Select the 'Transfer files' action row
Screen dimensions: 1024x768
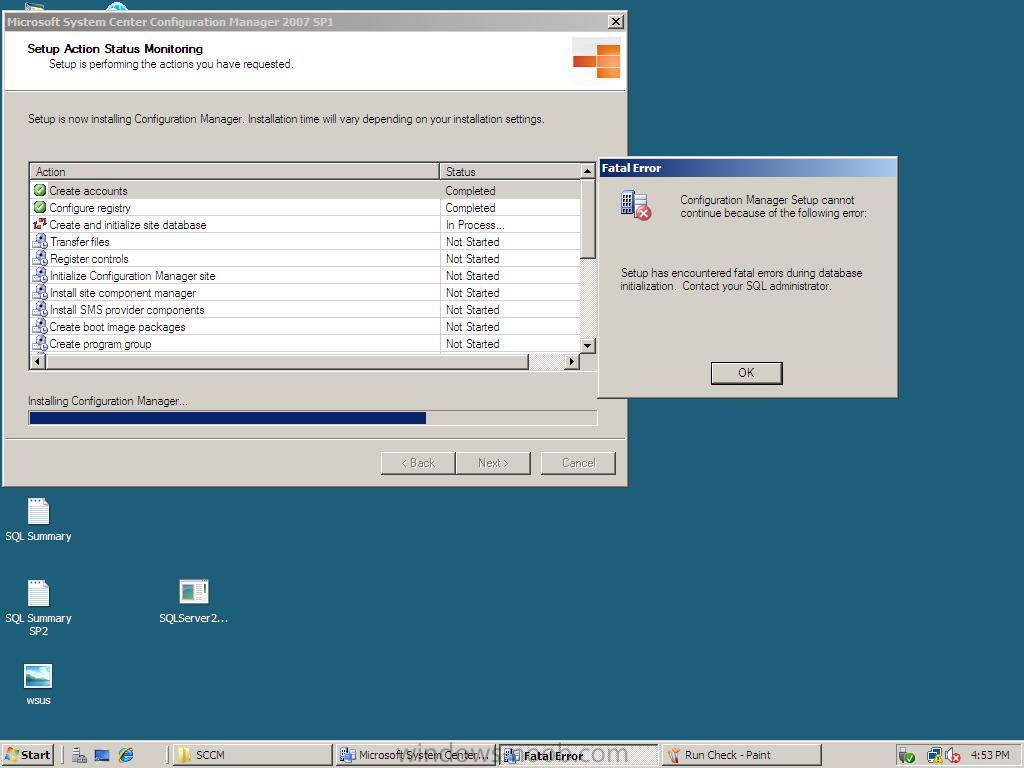[305, 242]
